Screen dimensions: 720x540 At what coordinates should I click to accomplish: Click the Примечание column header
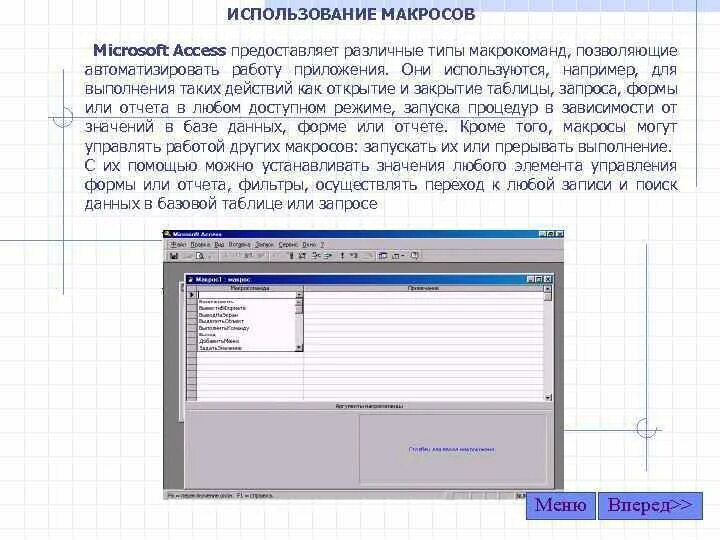(x=423, y=288)
